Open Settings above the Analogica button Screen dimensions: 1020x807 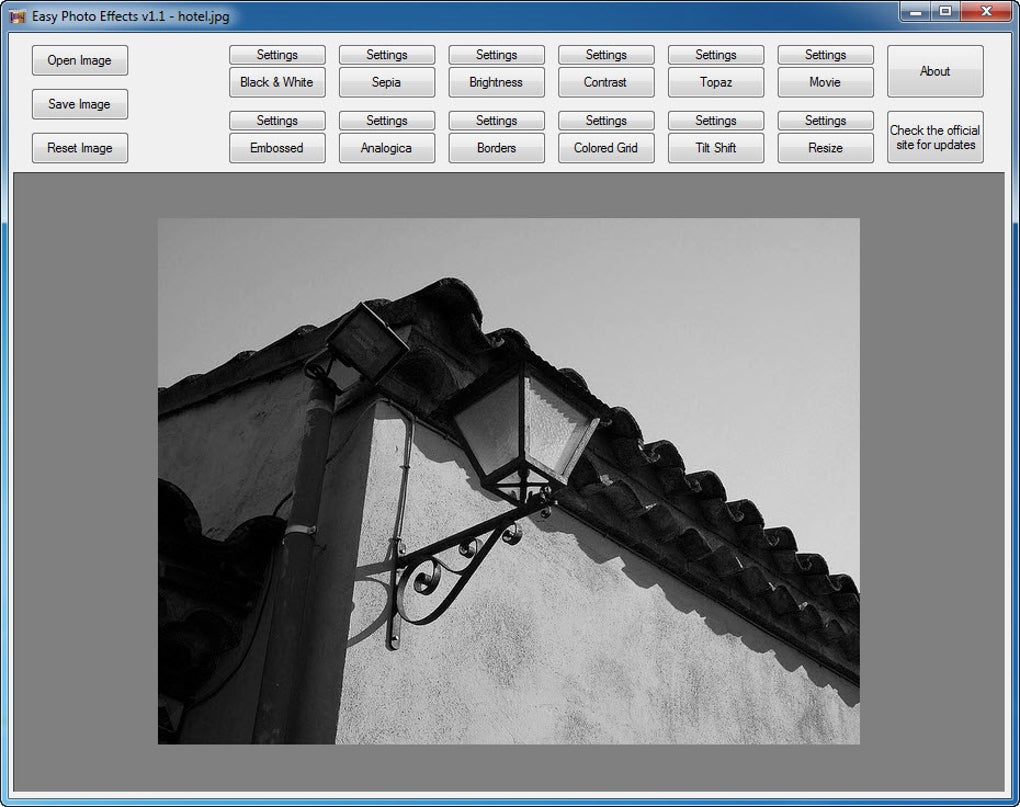[x=386, y=120]
